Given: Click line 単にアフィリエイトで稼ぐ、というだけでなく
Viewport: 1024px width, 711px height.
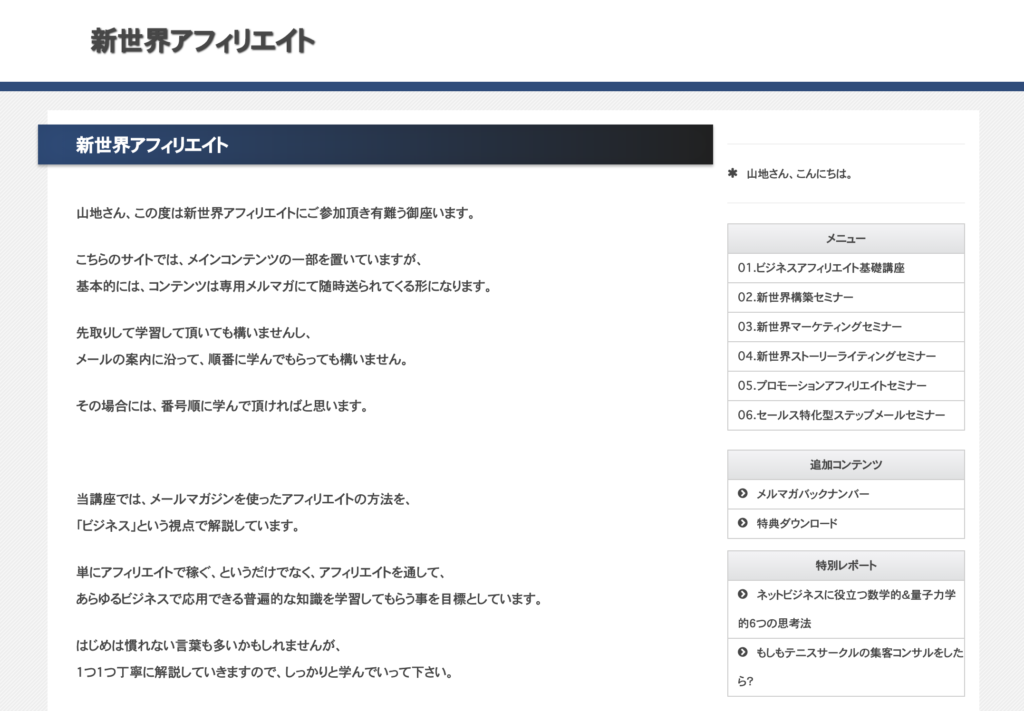Looking at the screenshot, I should click(261, 572).
